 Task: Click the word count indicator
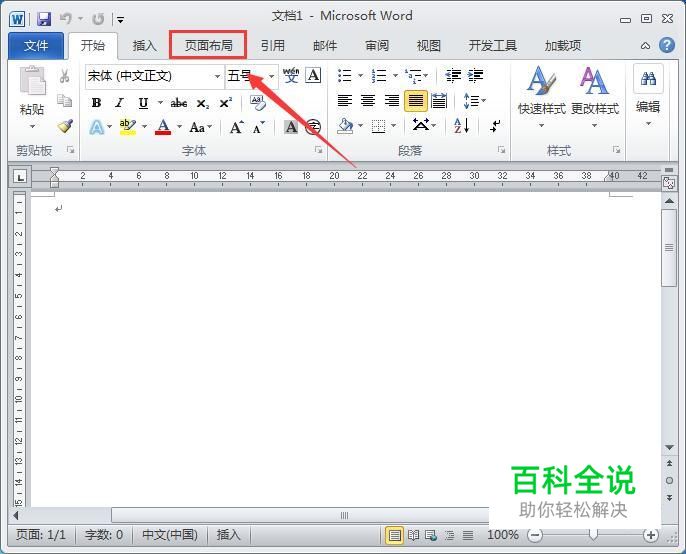104,535
